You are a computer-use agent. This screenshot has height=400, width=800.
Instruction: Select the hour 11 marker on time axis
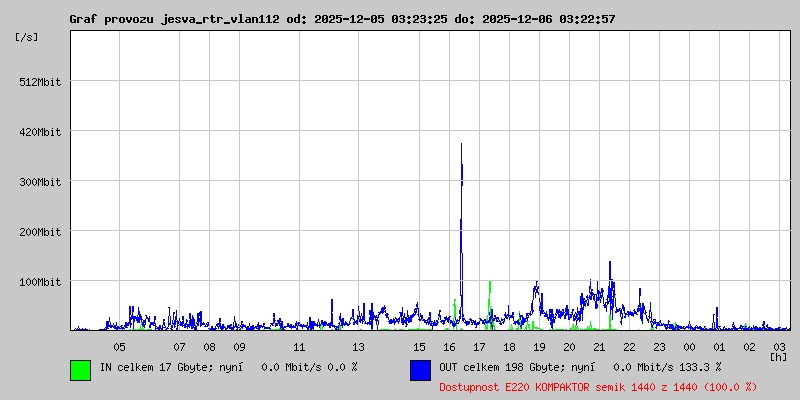(x=299, y=346)
